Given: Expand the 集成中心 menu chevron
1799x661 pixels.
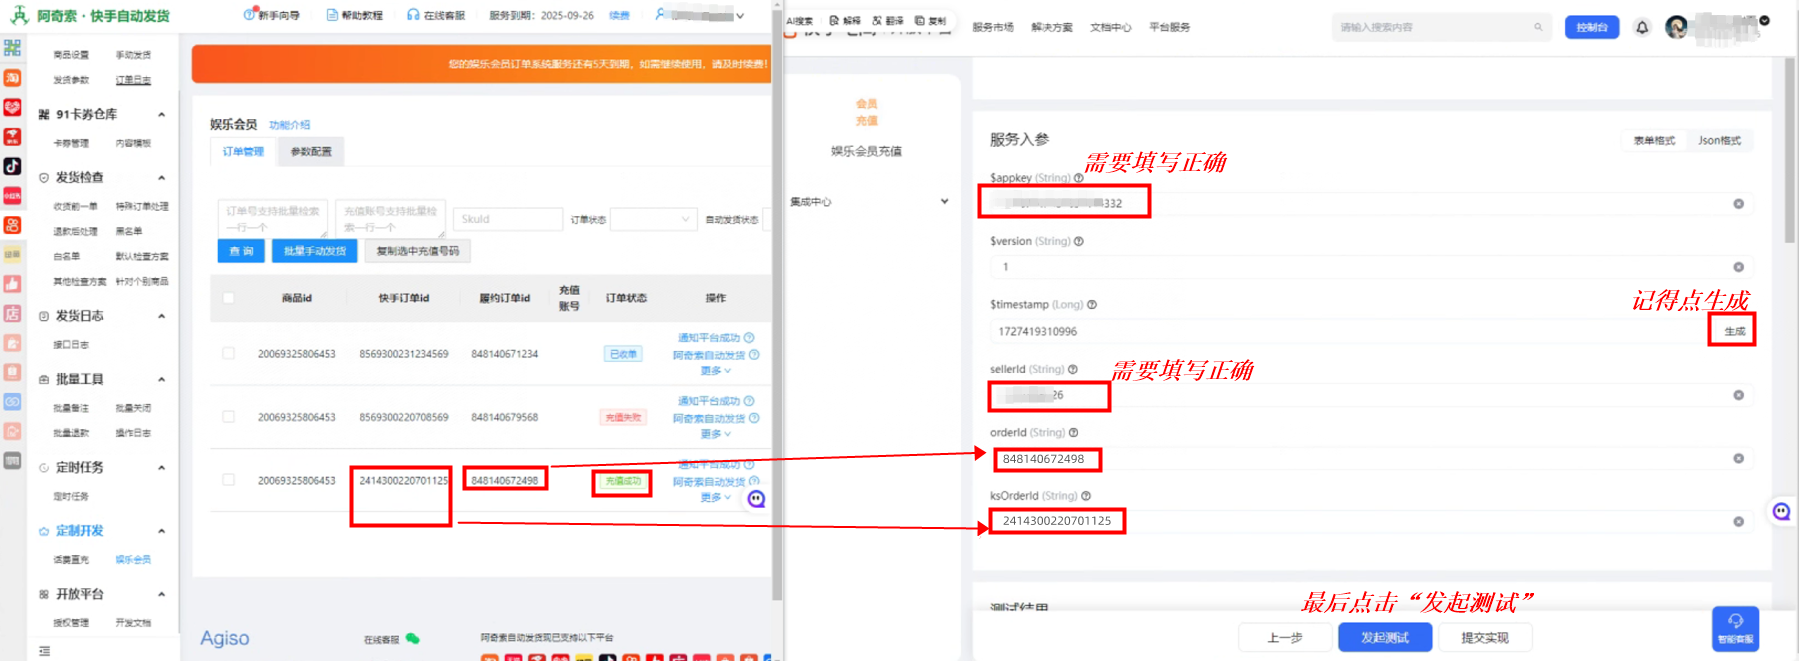Looking at the screenshot, I should point(944,202).
